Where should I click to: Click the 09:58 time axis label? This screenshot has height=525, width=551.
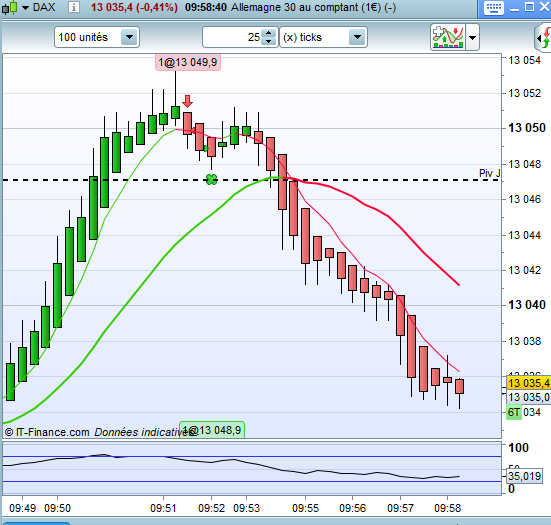pos(447,508)
